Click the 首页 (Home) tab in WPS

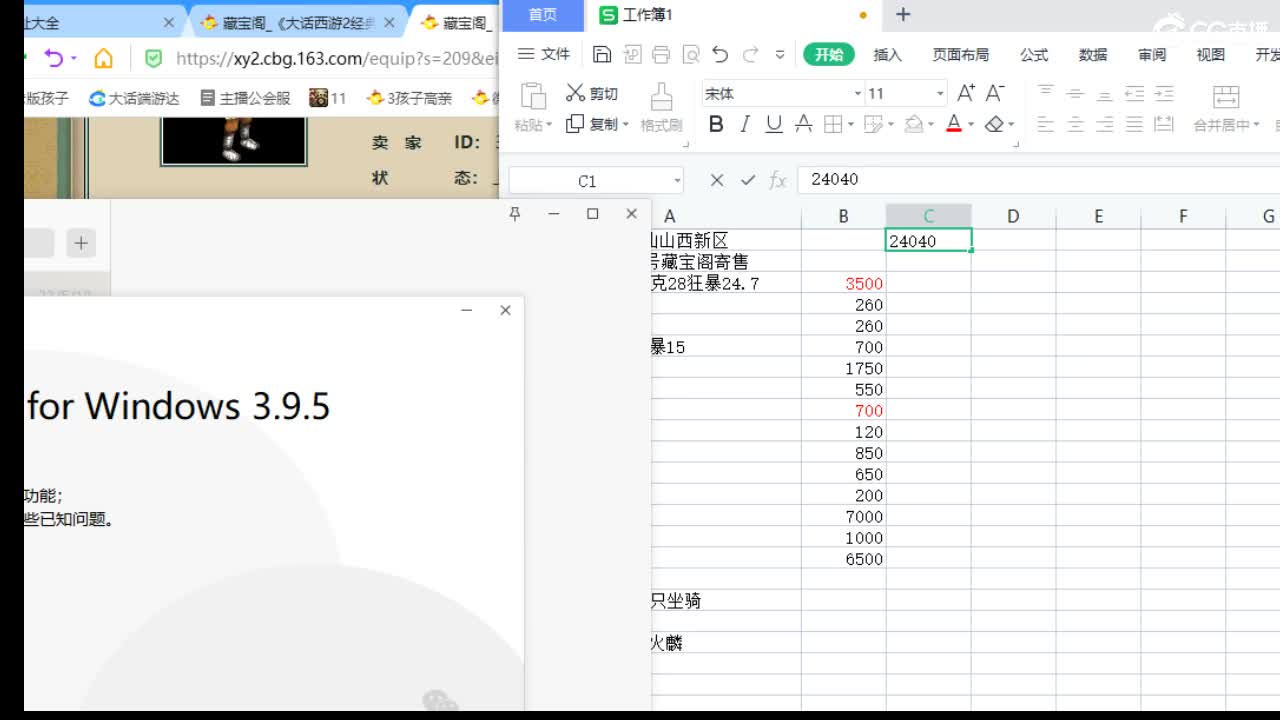[x=543, y=15]
